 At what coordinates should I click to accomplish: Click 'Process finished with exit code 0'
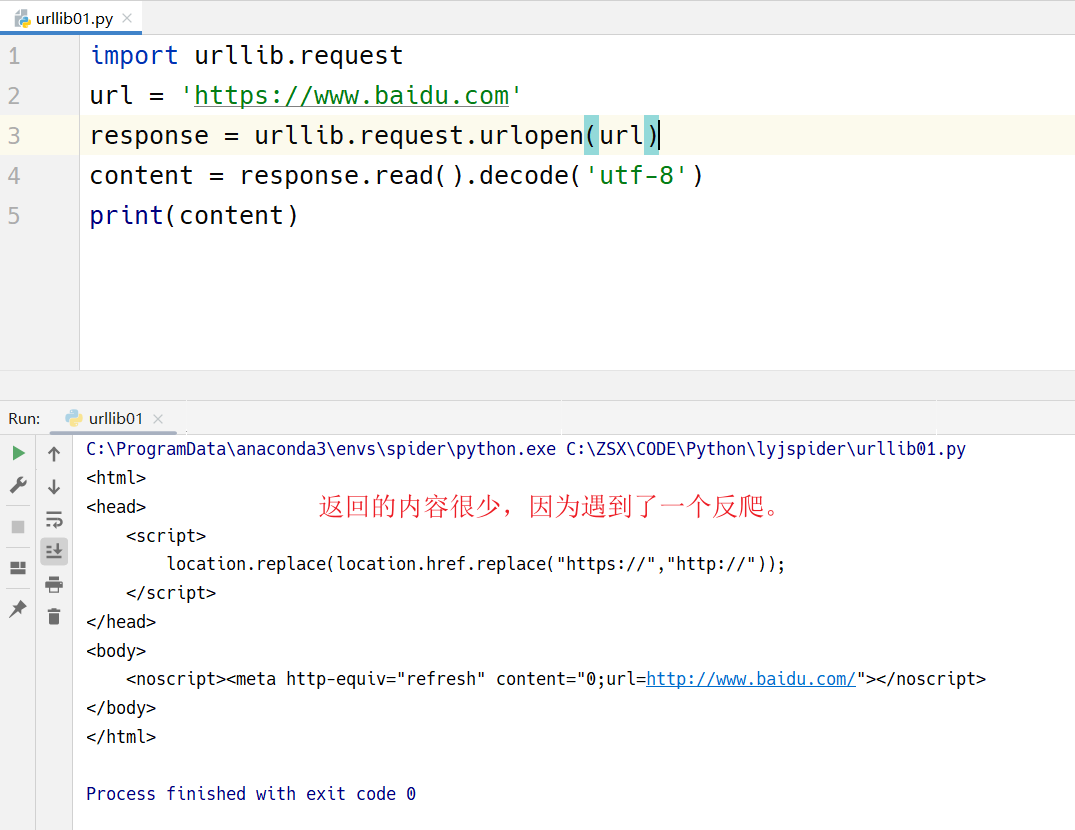[251, 794]
